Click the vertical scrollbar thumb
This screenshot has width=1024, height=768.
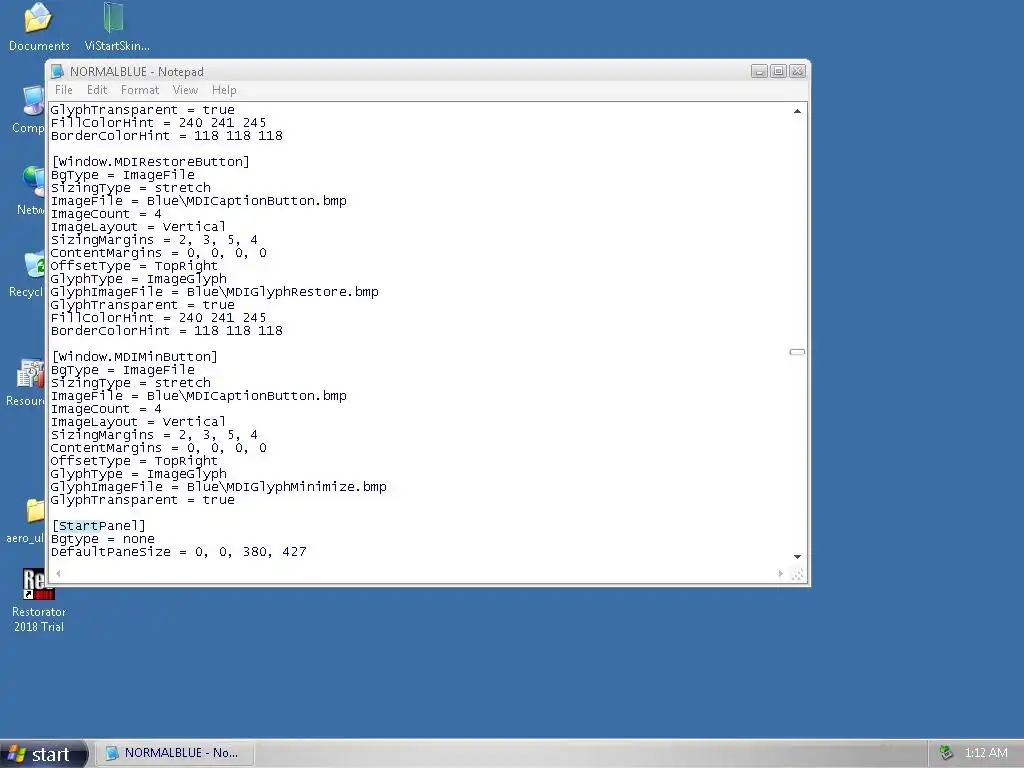[797, 352]
